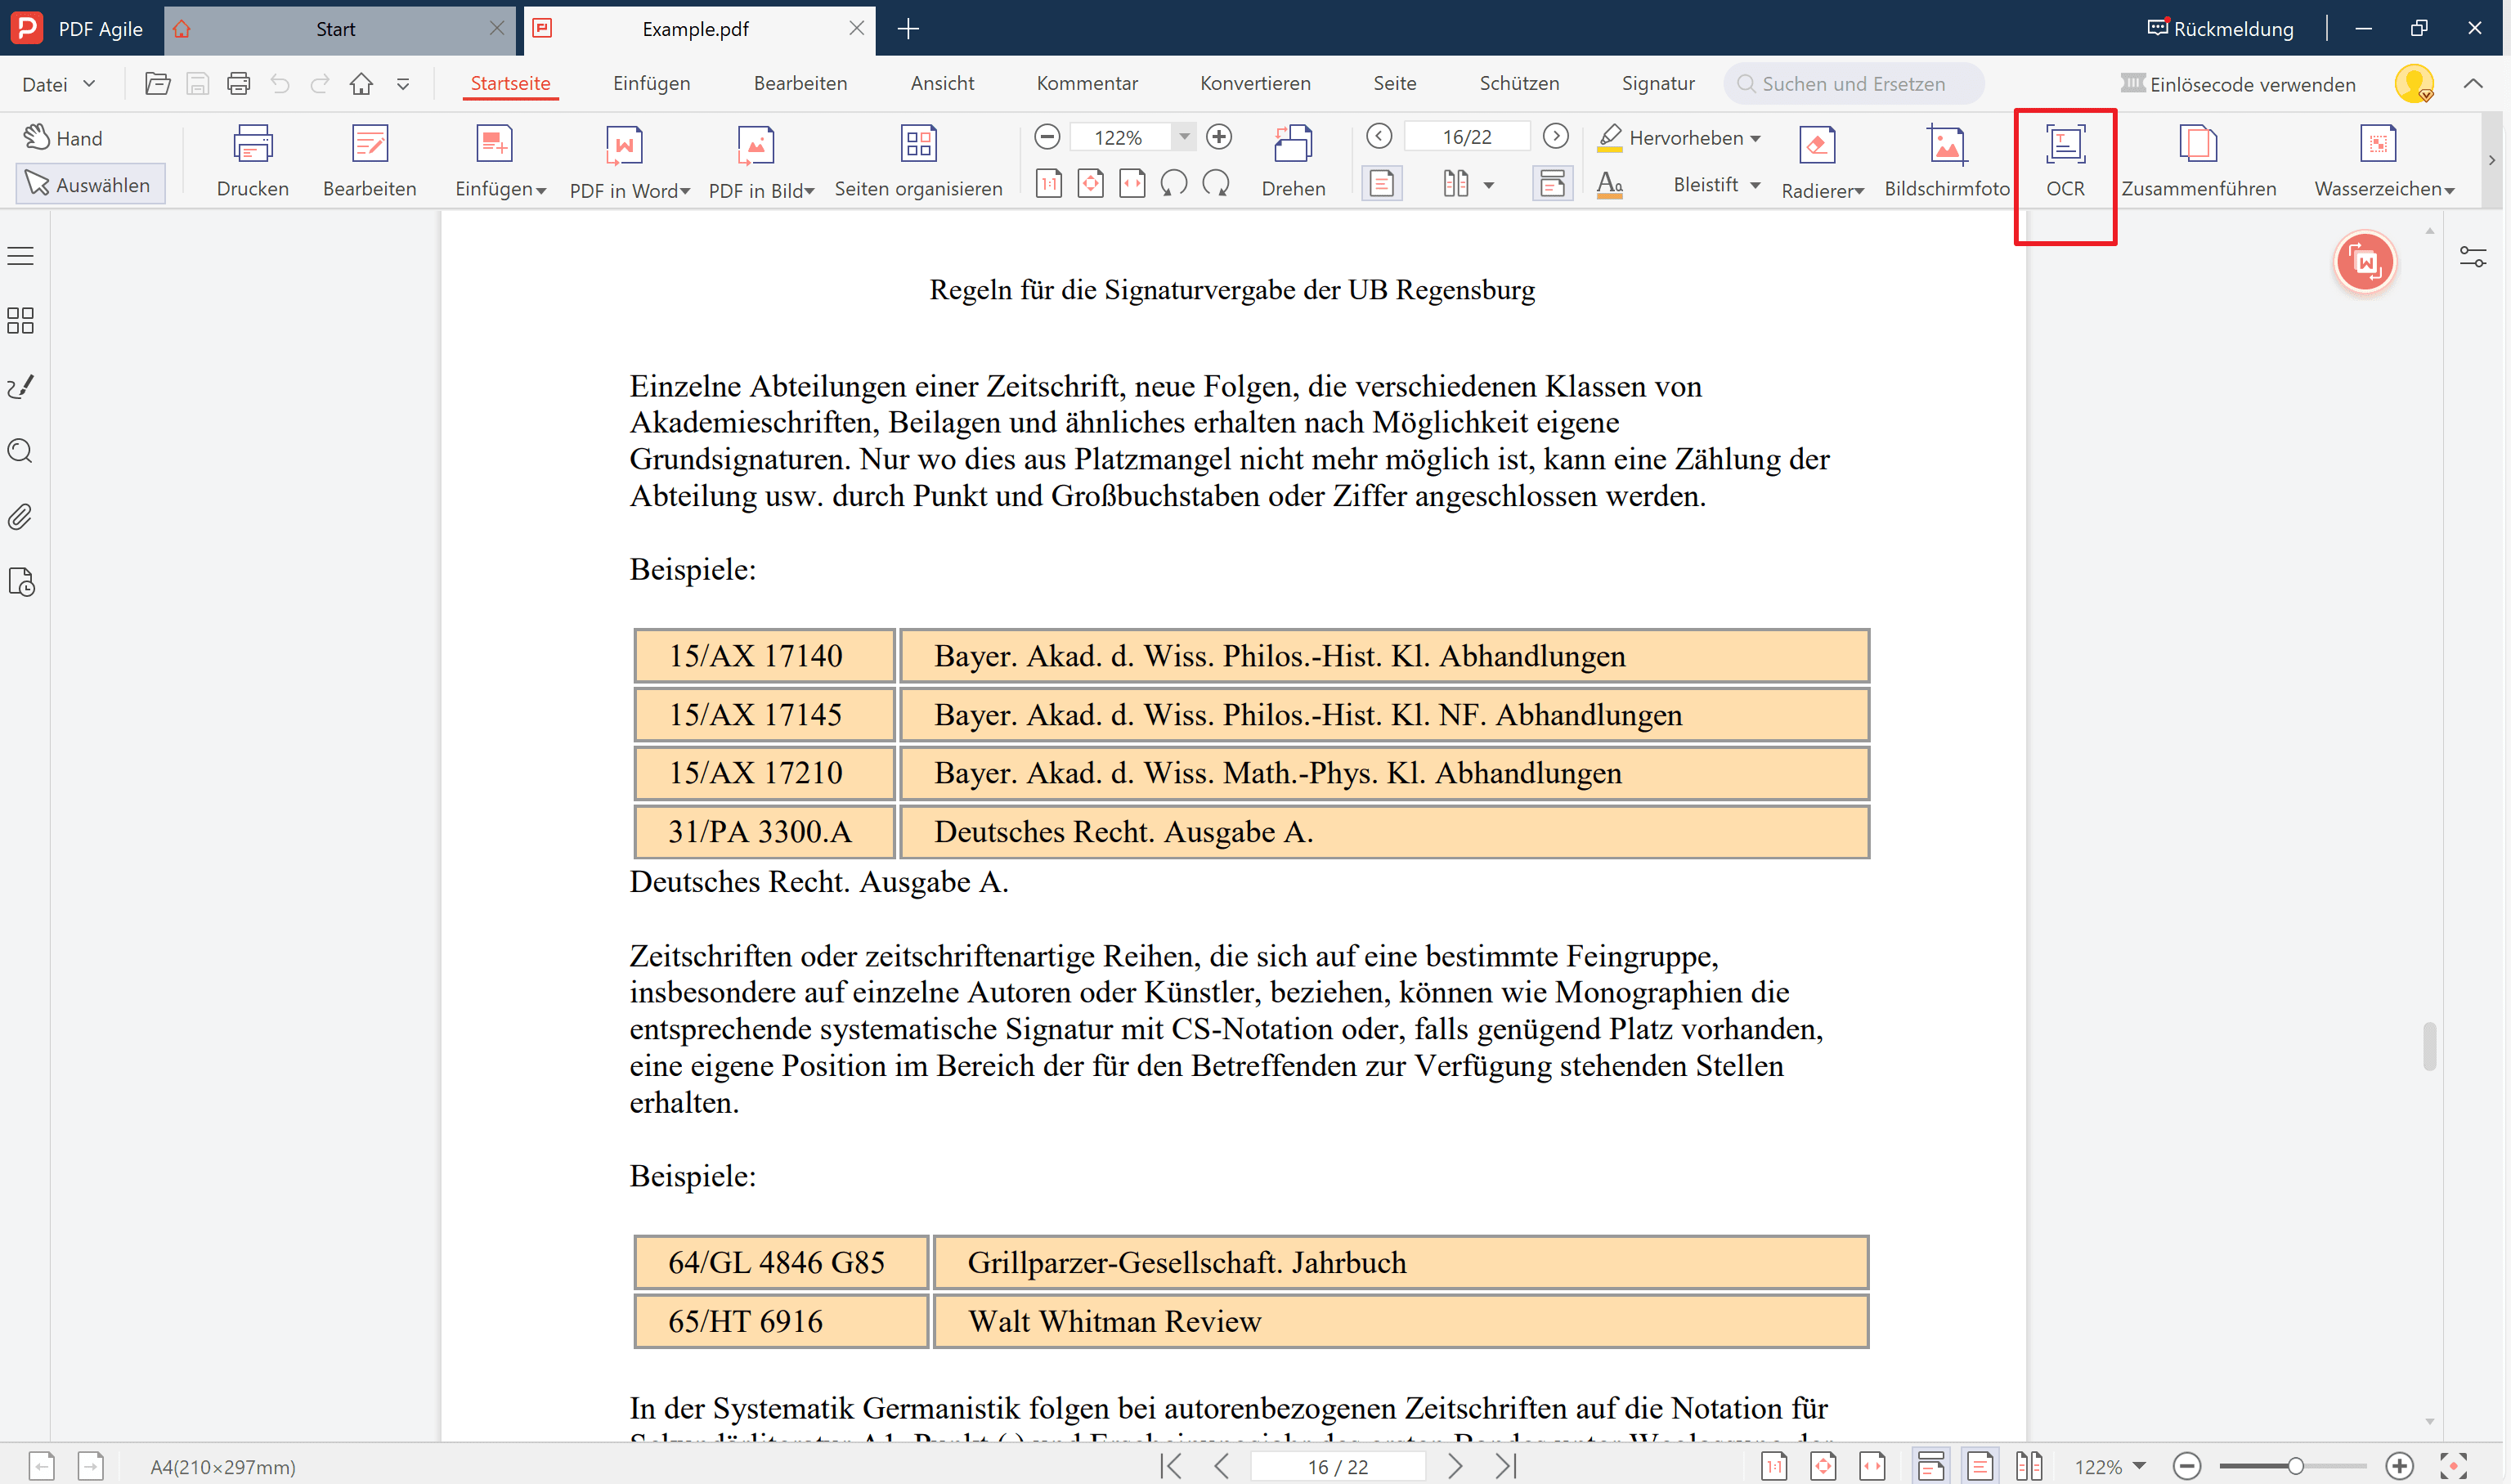Jump to last page in status bar
The image size is (2511, 1484).
click(1506, 1466)
